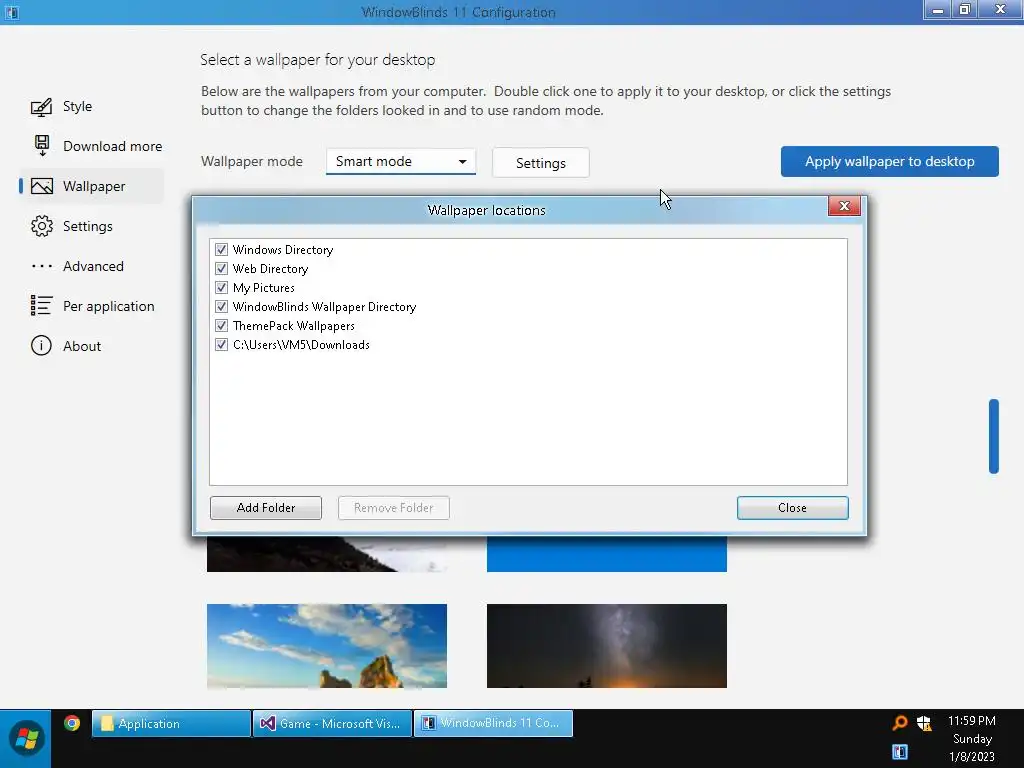Click the Per application list icon
The height and width of the screenshot is (768, 1024).
pyautogui.click(x=41, y=306)
